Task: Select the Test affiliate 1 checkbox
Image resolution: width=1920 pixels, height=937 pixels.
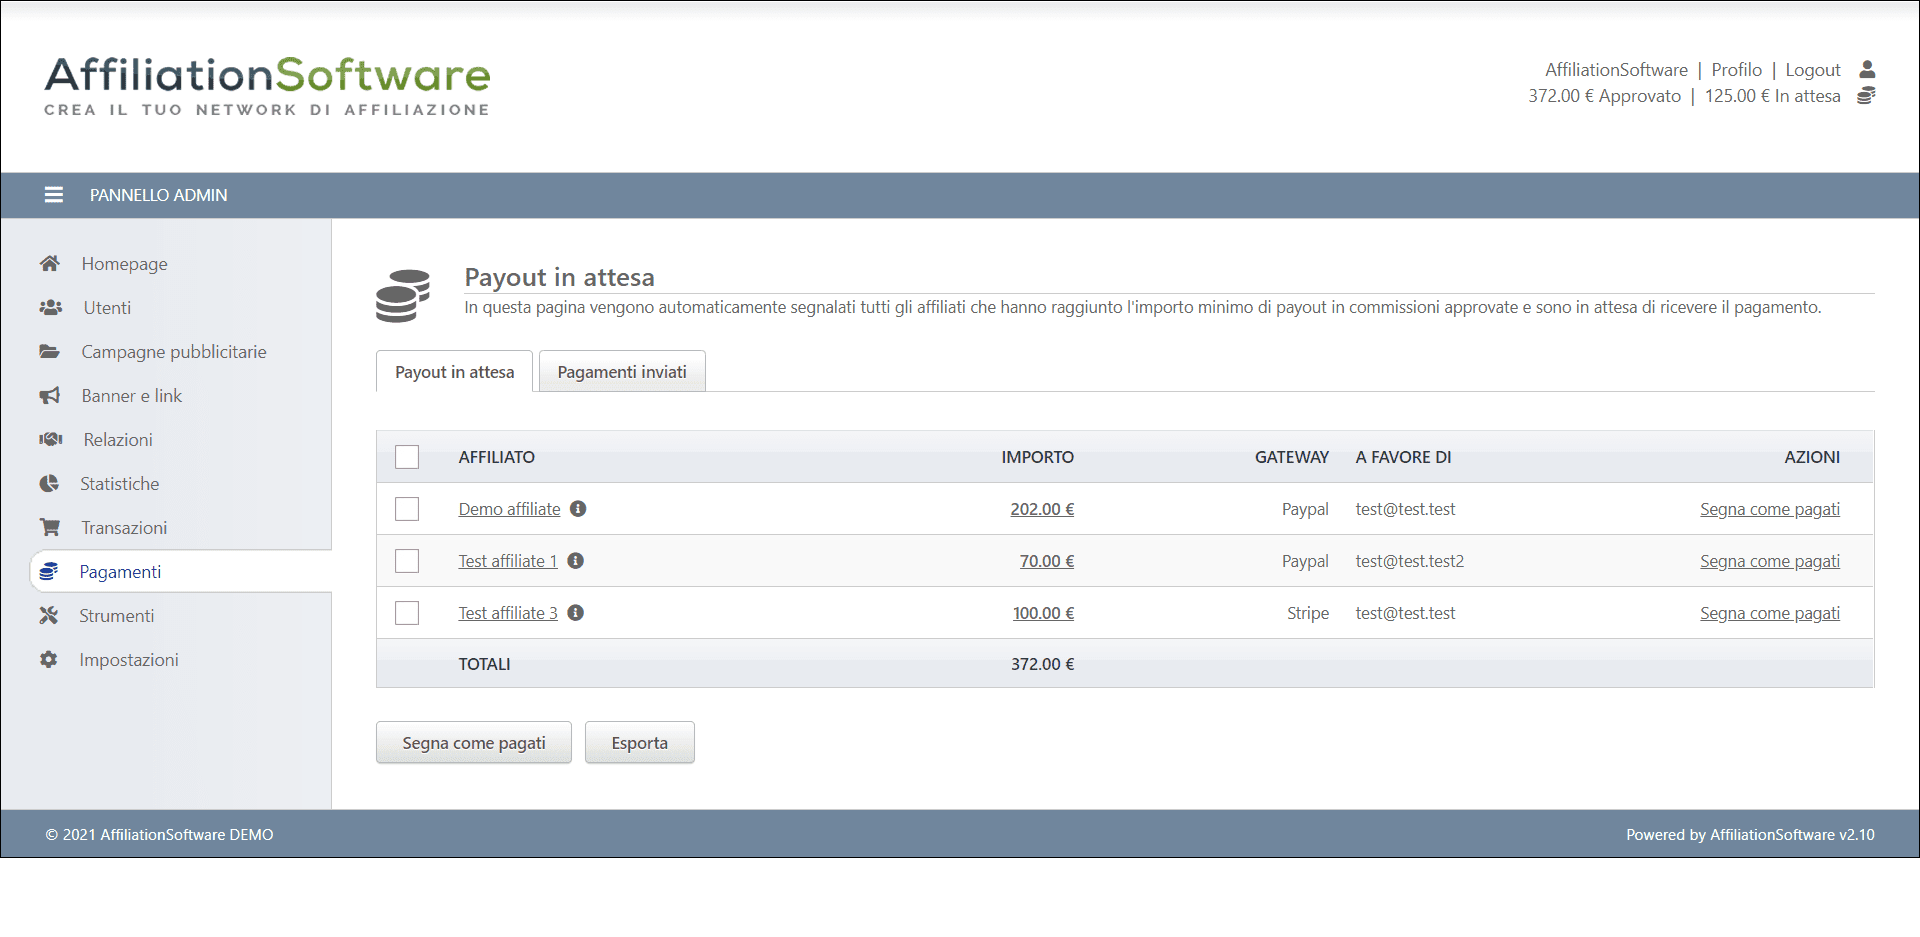Action: 407,561
